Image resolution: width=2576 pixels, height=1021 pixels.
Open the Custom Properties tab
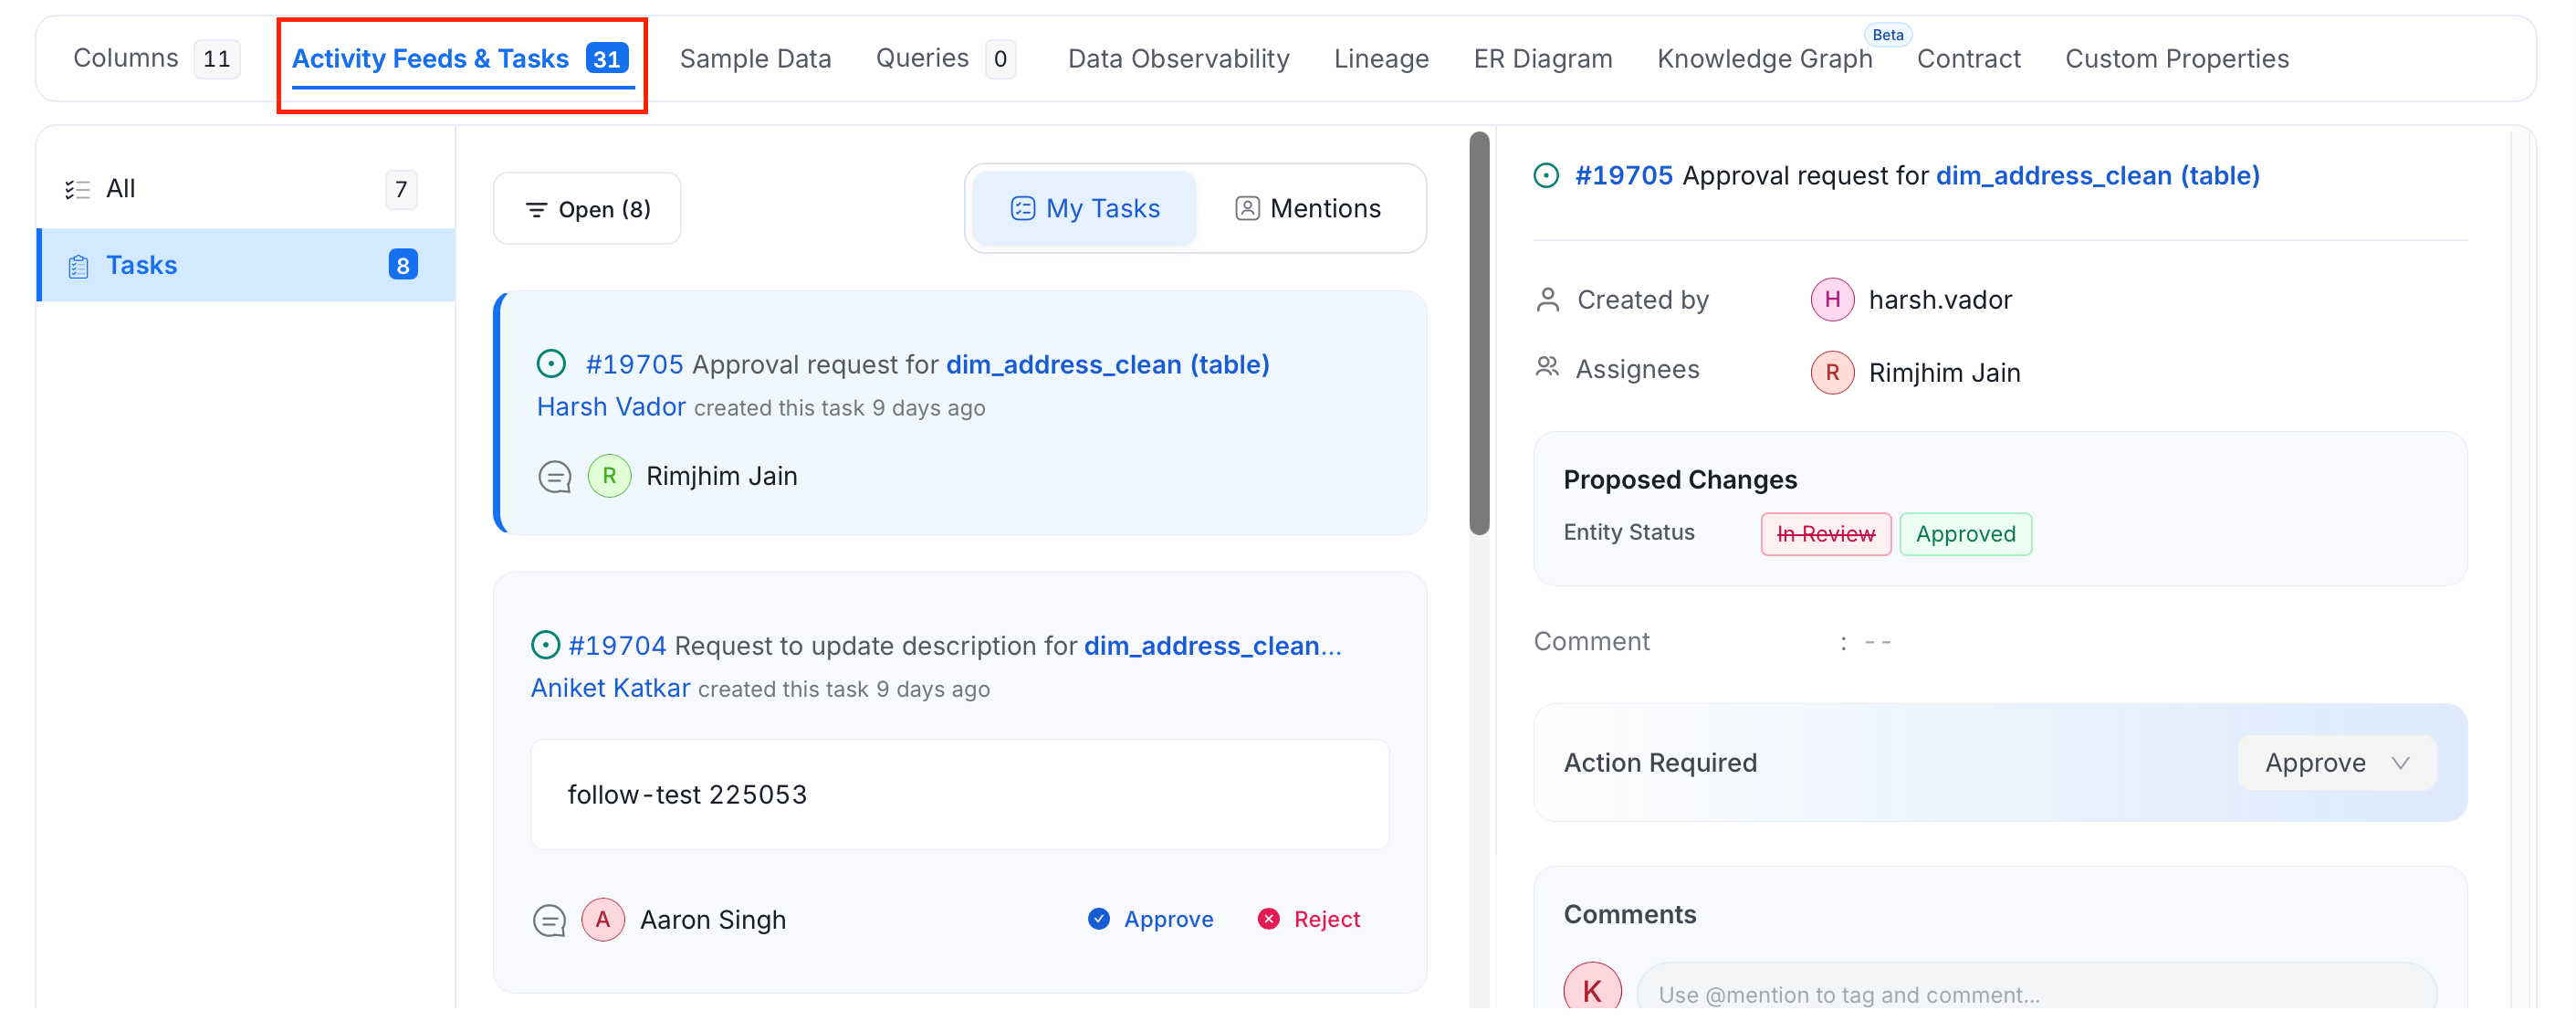point(2176,59)
